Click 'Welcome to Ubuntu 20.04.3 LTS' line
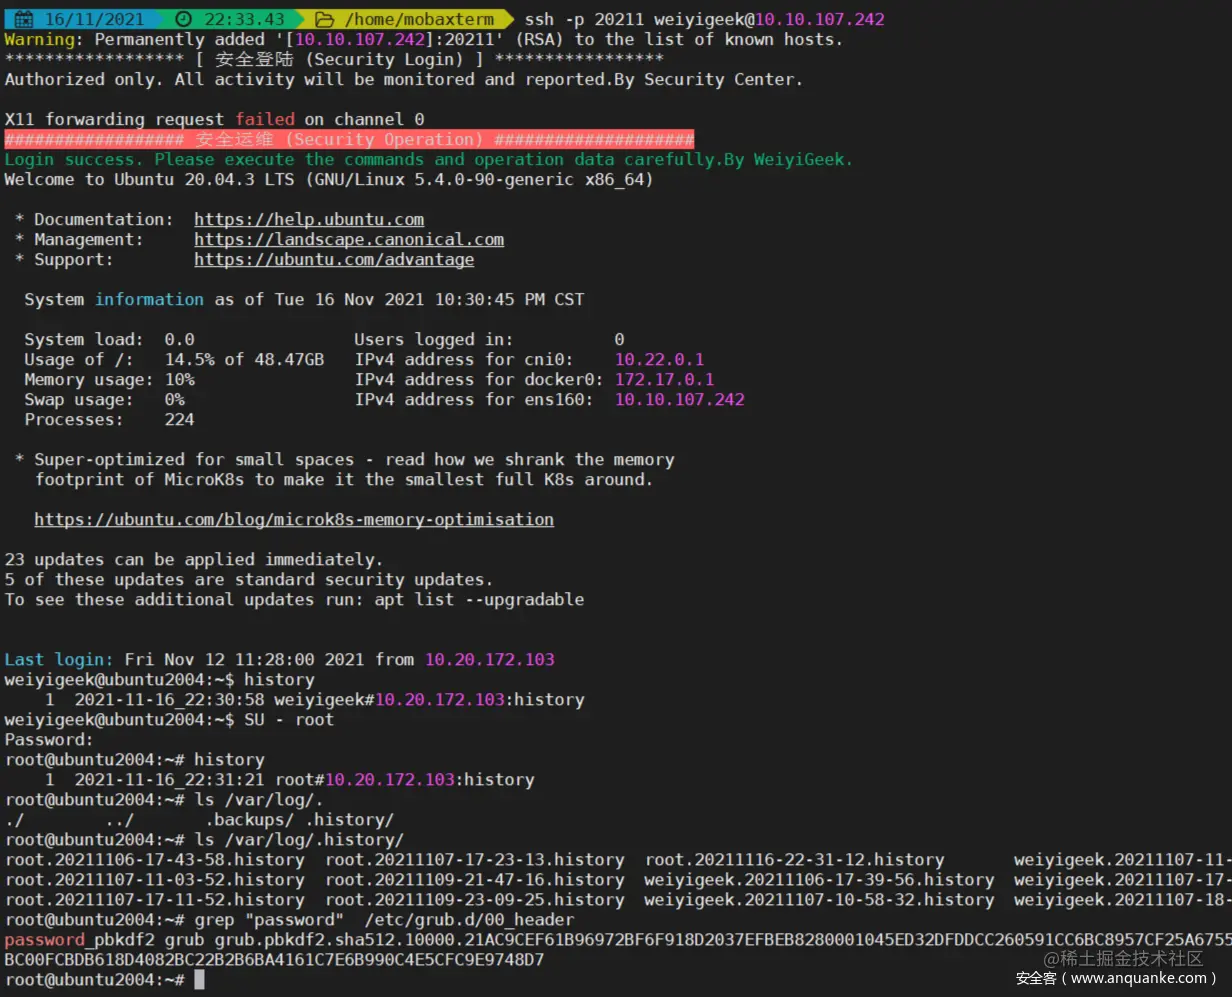Viewport: 1232px width, 997px height. 329,179
